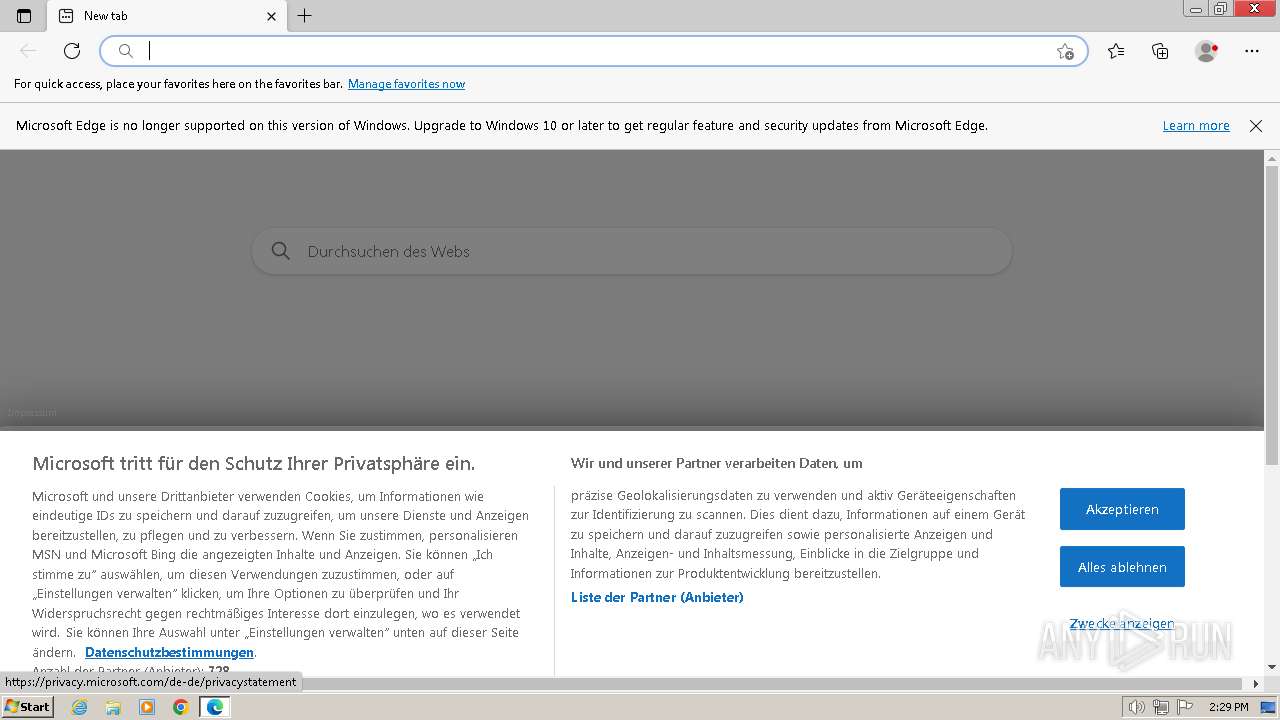The width and height of the screenshot is (1280, 720).
Task: Open the Windows Start button
Action: (27, 707)
